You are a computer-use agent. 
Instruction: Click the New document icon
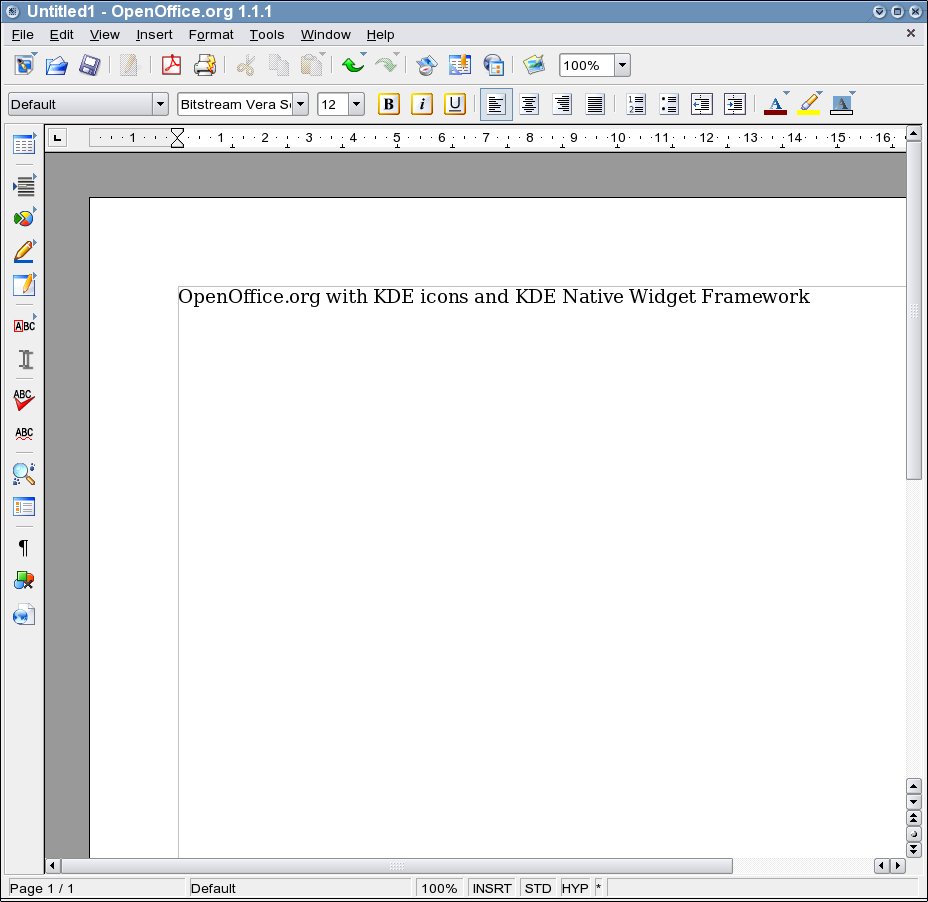click(24, 65)
